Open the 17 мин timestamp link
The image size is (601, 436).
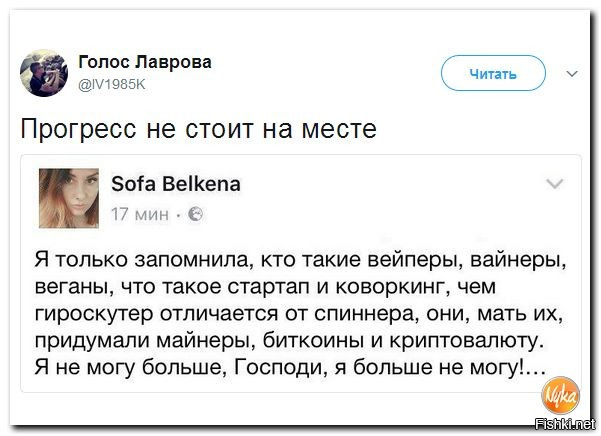point(140,215)
